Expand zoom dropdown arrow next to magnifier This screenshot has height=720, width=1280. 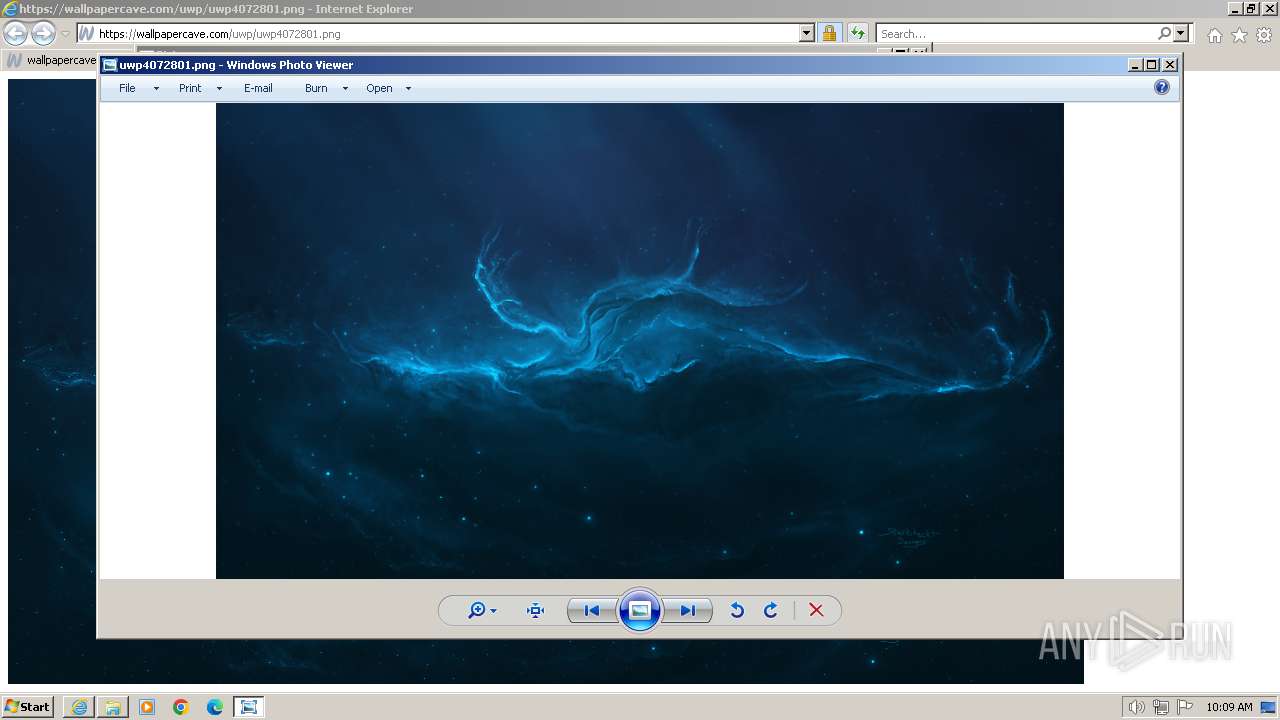494,611
